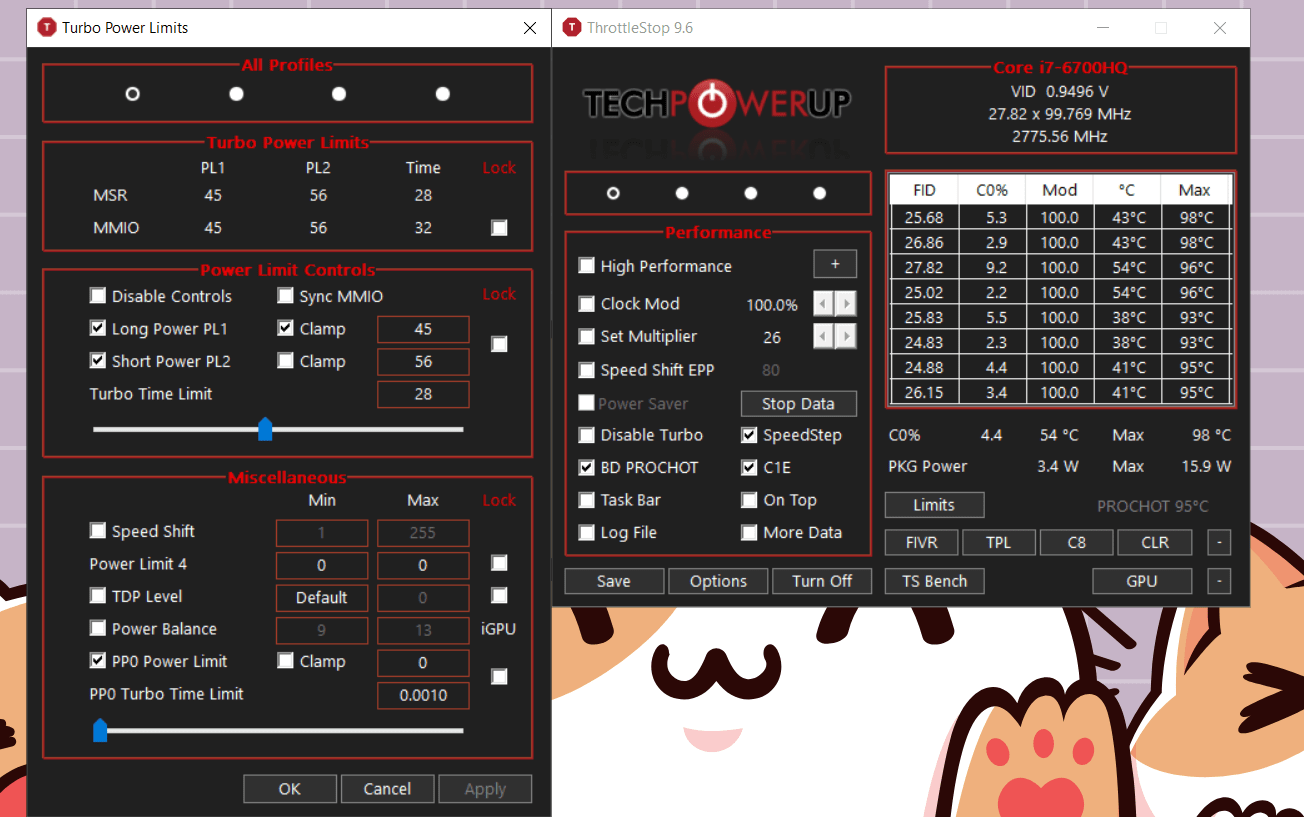Select fourth profile radio in ThrottleStop main window
Image resolution: width=1304 pixels, height=817 pixels.
[820, 193]
